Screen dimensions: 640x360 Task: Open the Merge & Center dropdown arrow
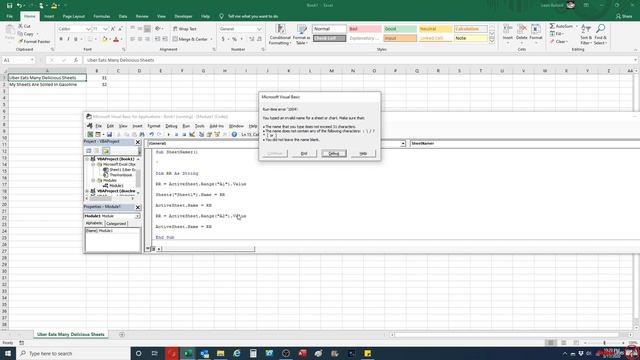tap(211, 39)
